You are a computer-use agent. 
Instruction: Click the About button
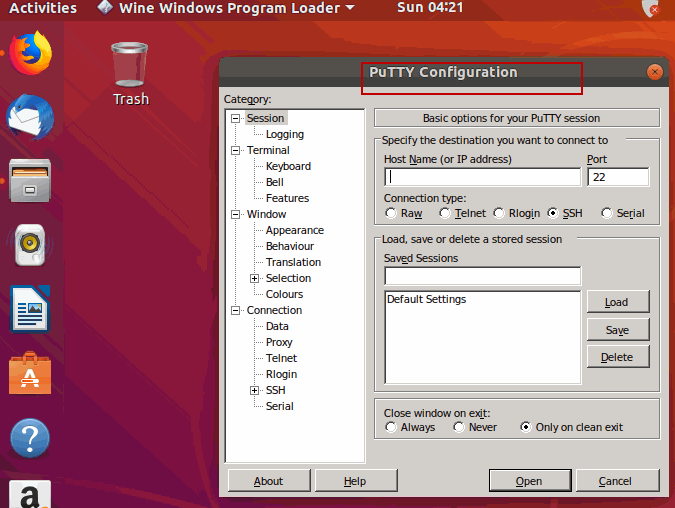[269, 480]
